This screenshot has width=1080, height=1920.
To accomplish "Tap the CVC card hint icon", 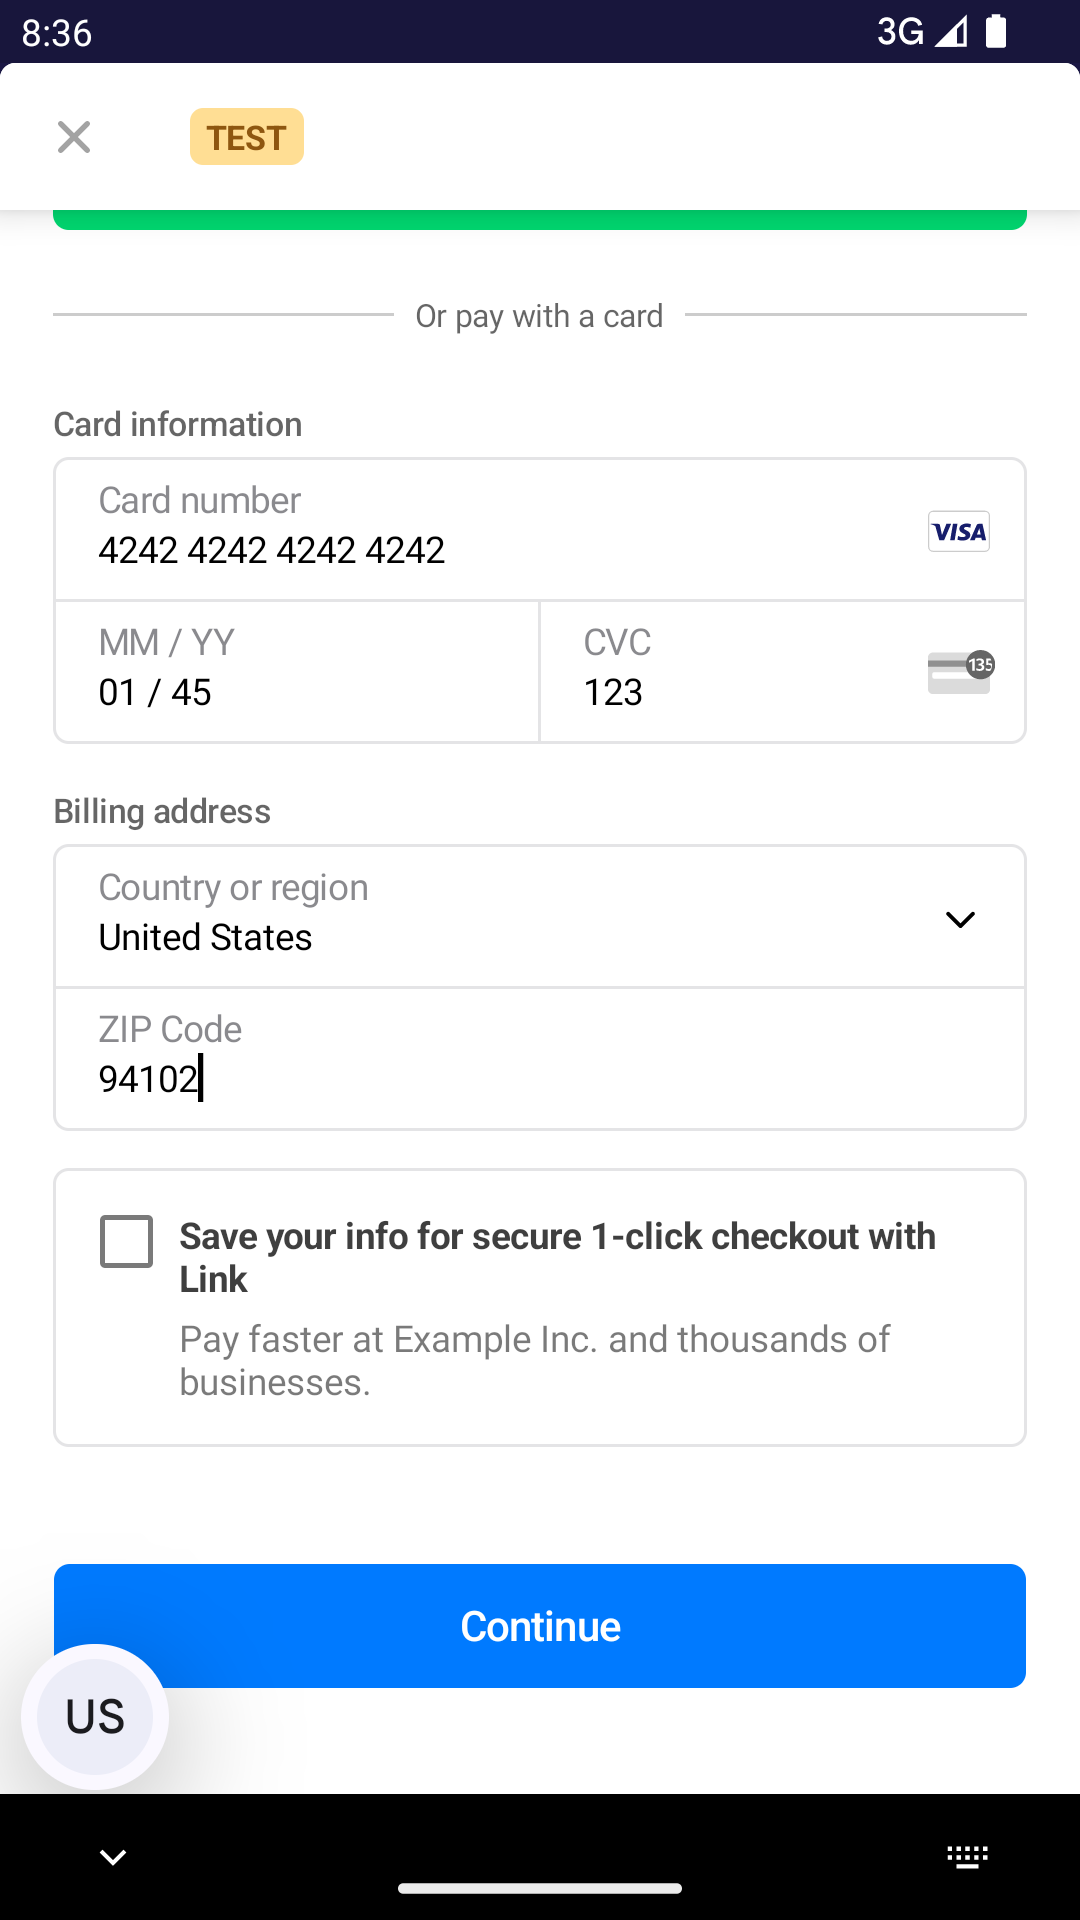I will pyautogui.click(x=960, y=672).
